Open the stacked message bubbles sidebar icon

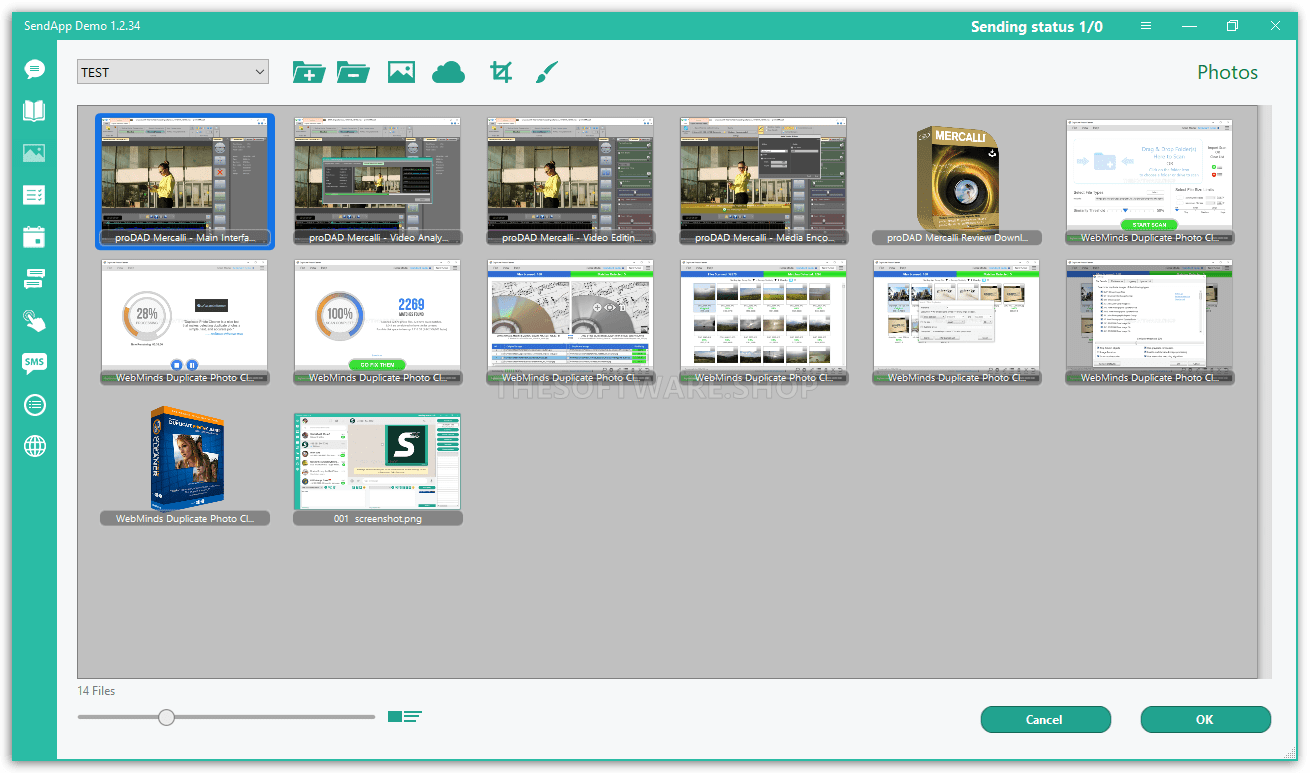(35, 279)
